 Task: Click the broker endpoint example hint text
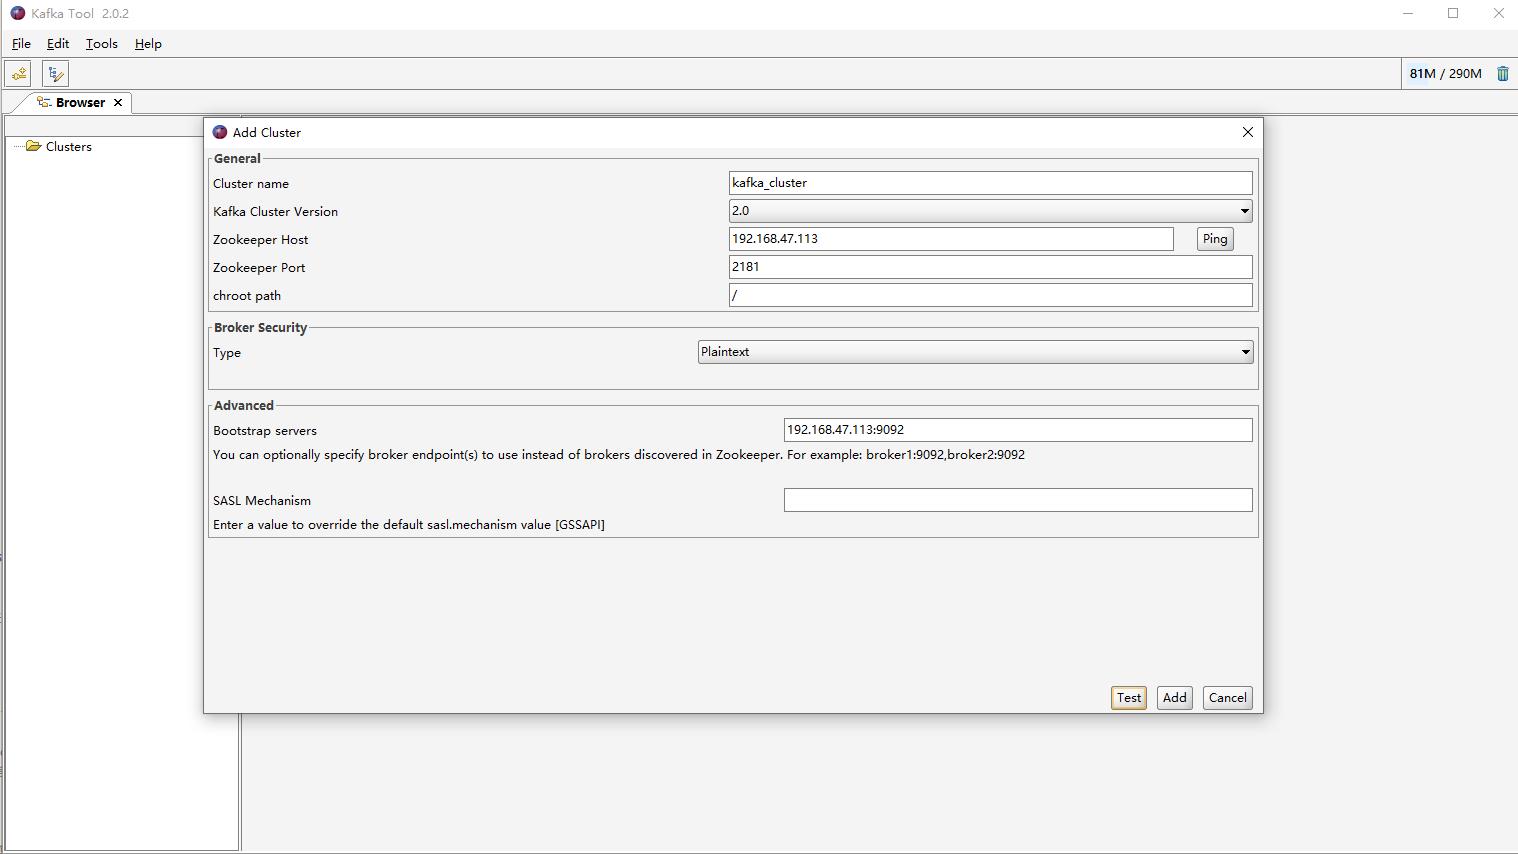tap(619, 455)
